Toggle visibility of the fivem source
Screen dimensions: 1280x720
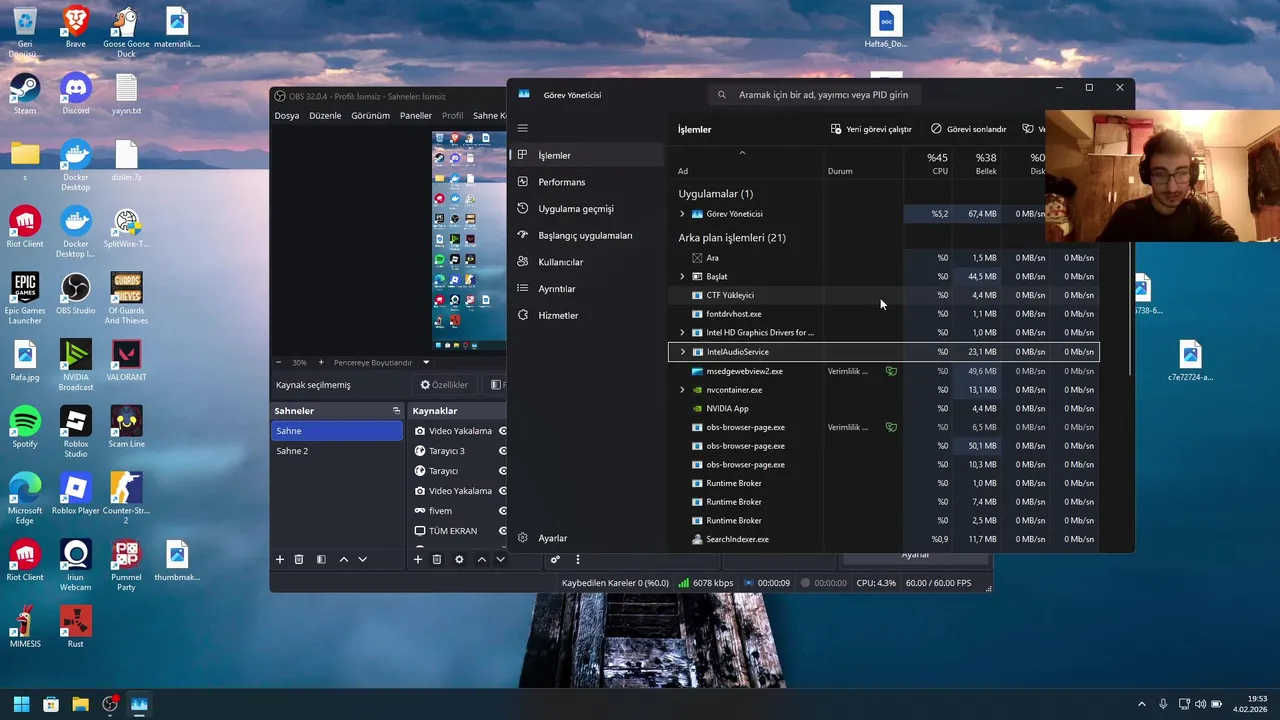tap(503, 511)
